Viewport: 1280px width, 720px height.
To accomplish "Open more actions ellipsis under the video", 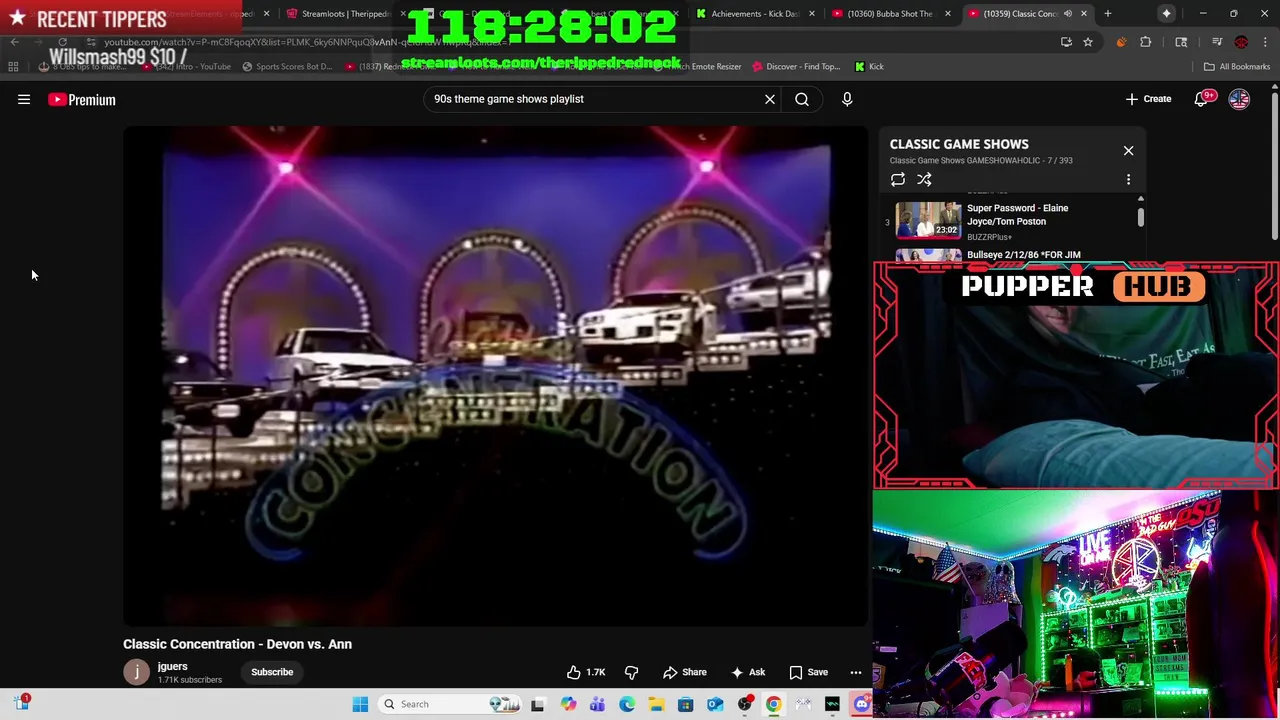I will click(x=856, y=672).
